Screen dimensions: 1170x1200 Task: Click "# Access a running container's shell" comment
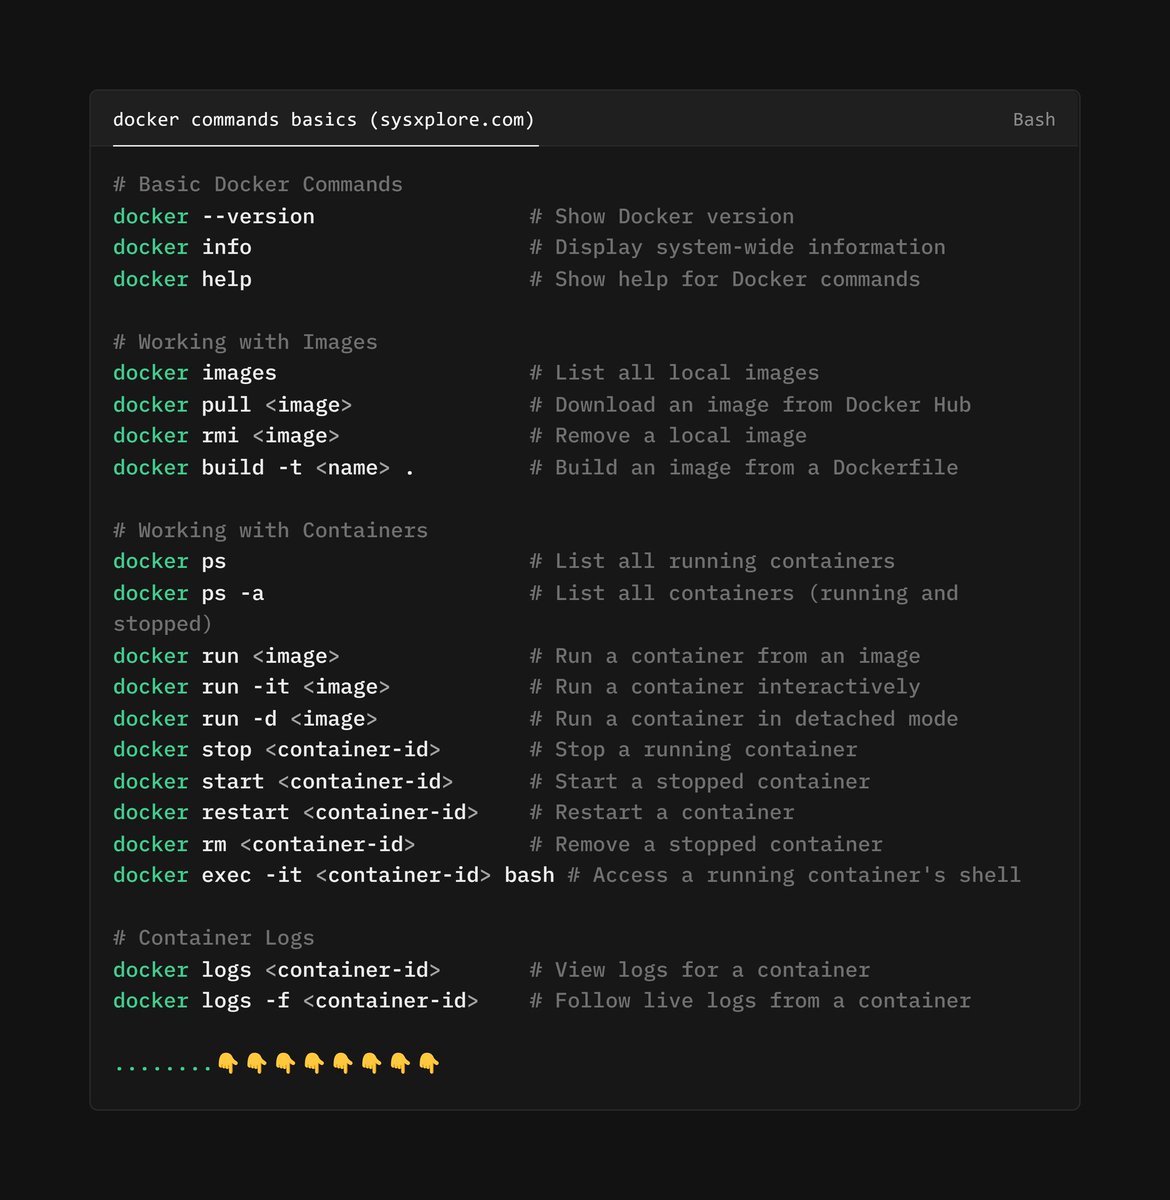click(794, 876)
